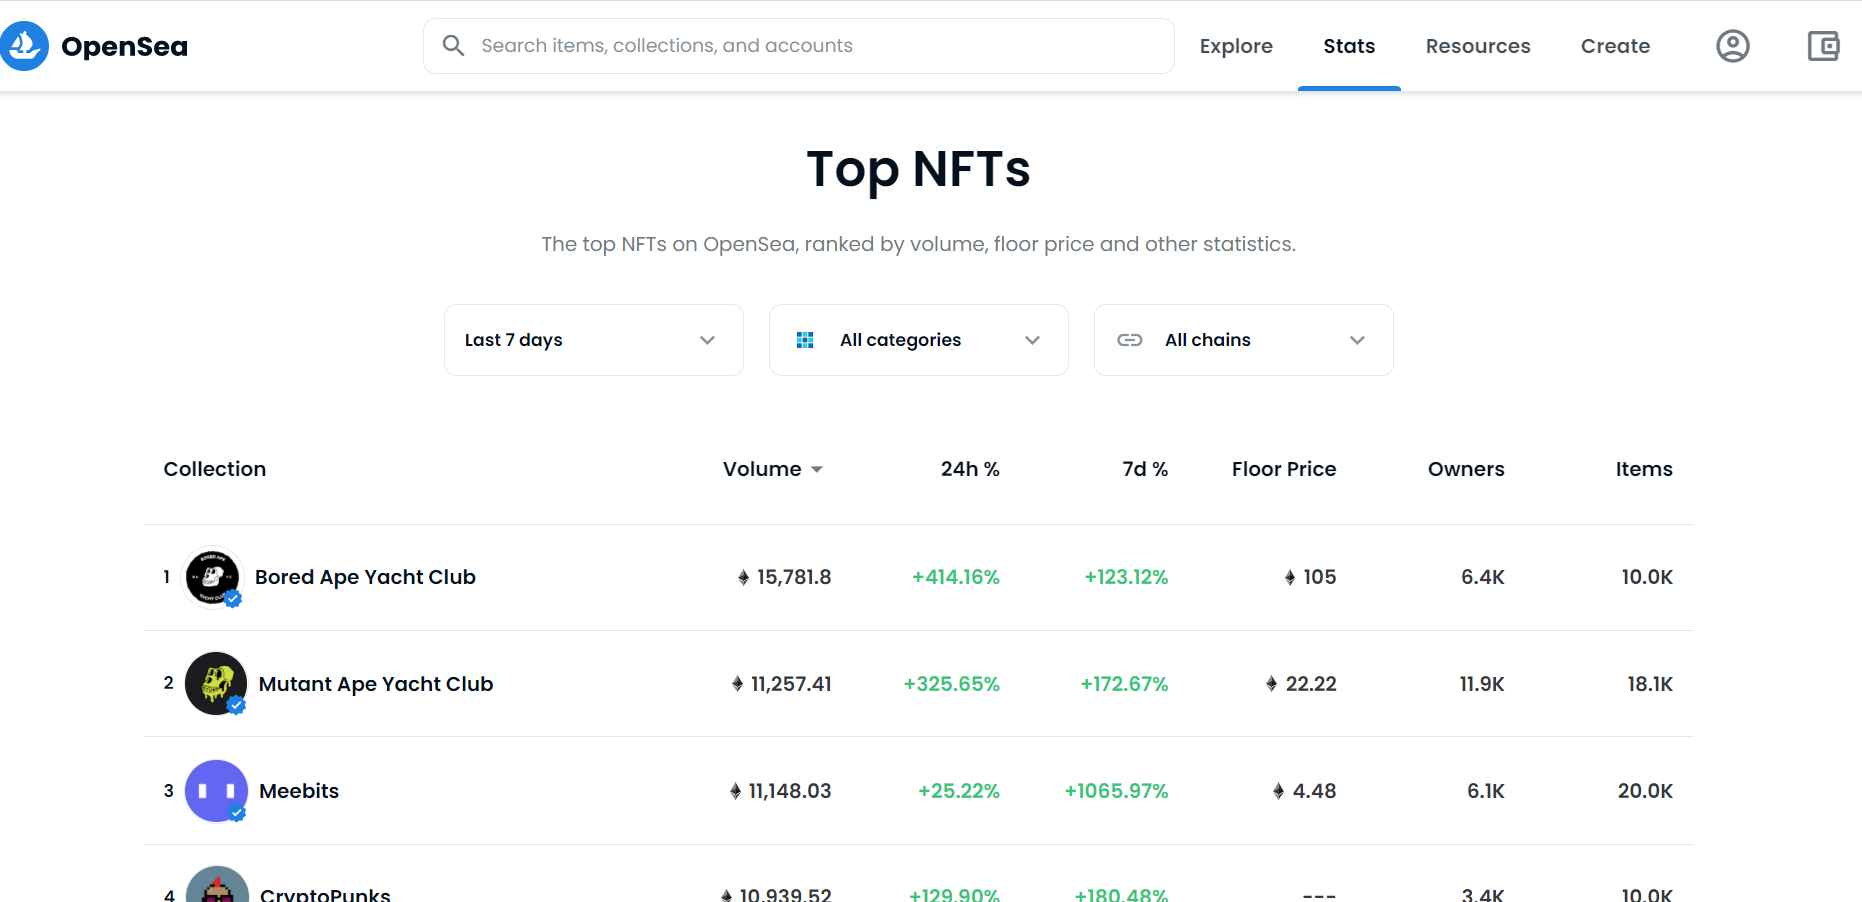Open the CryptoPunks collection avatar
Viewport: 1862px width, 902px height.
pos(217,884)
